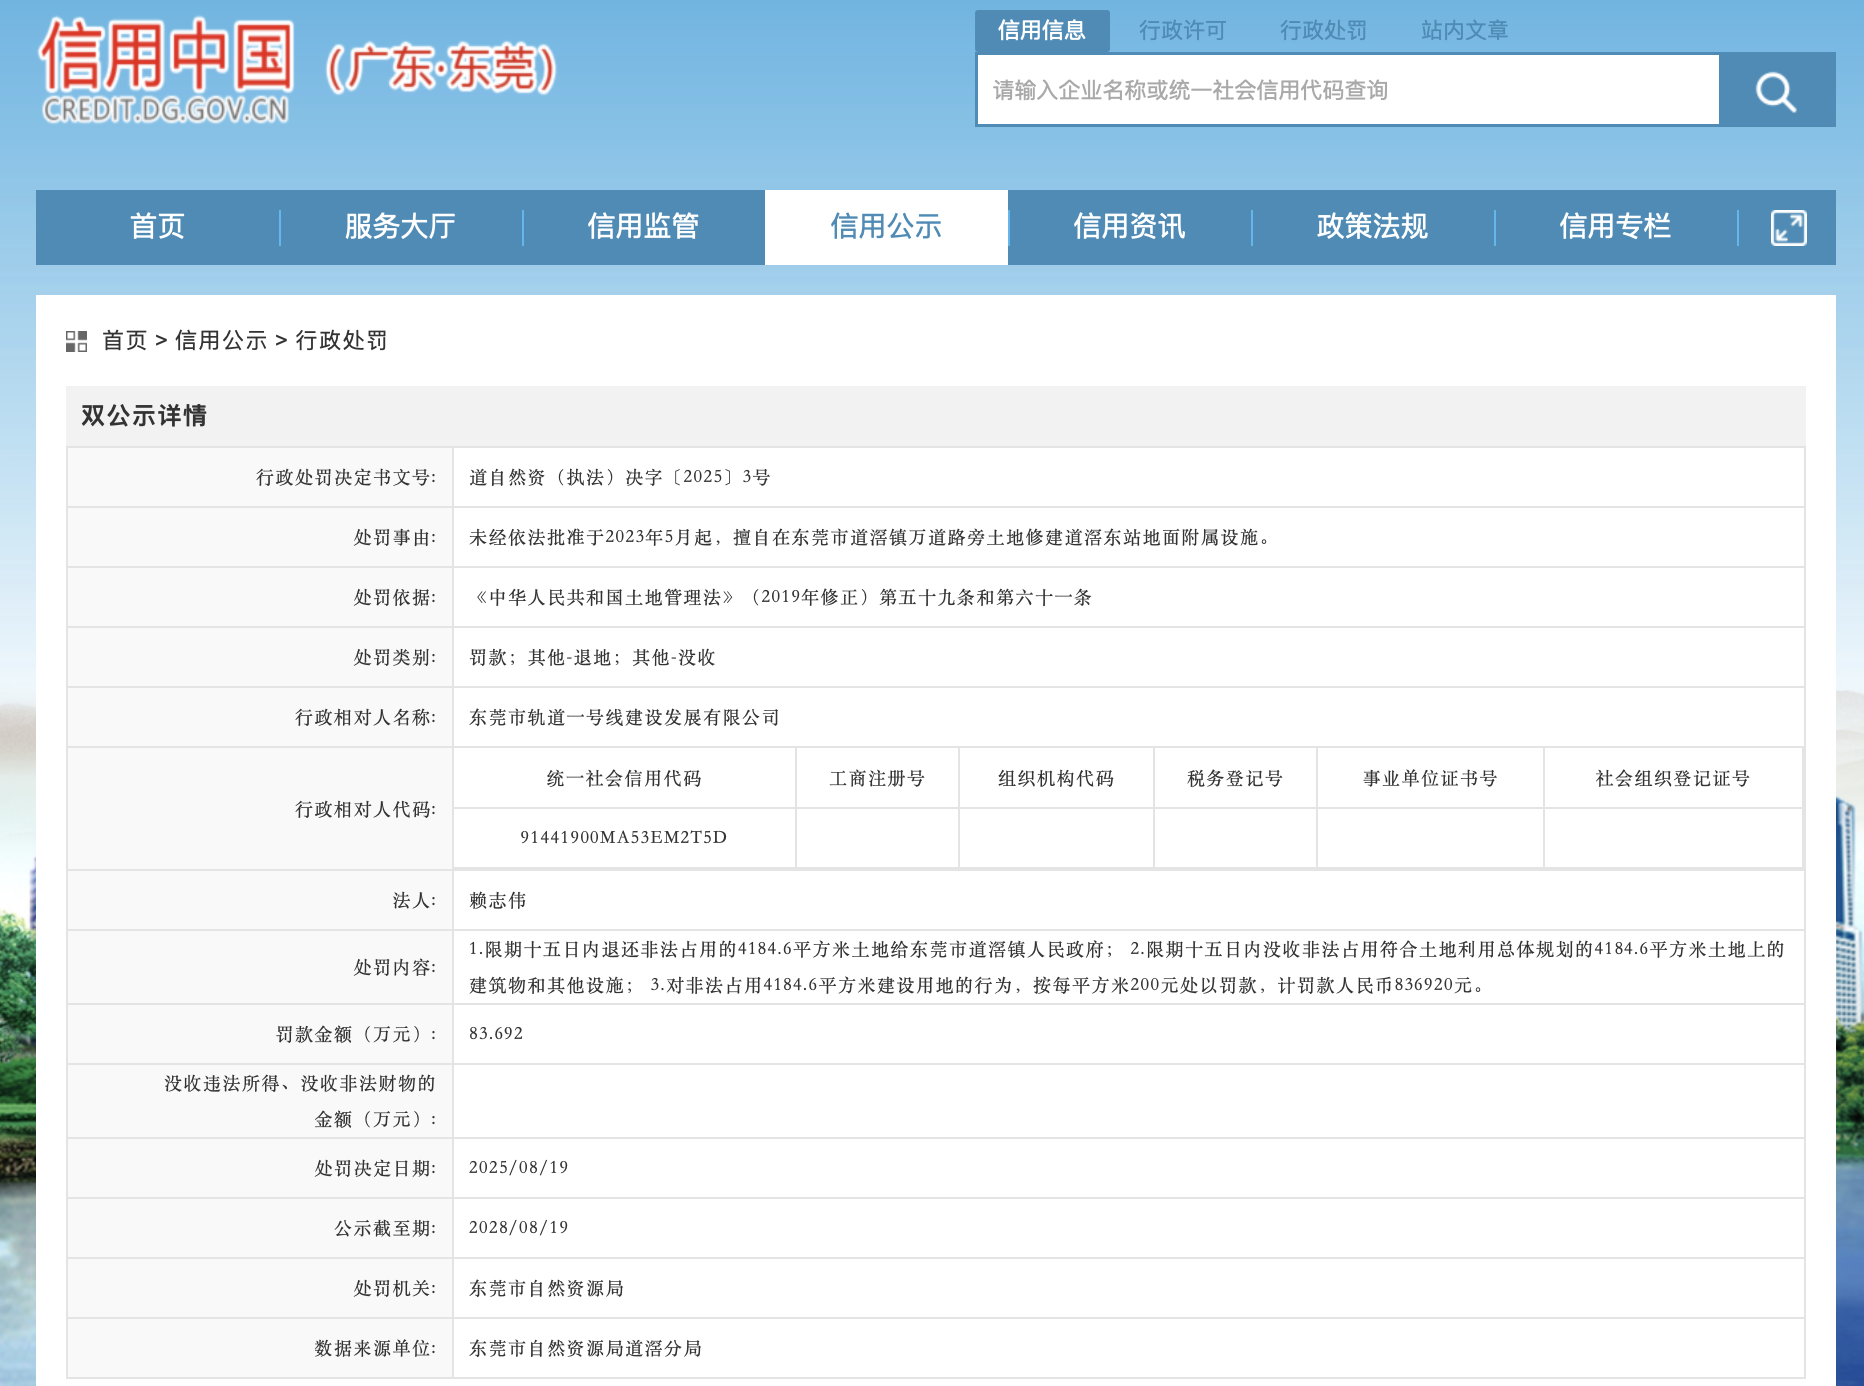
Task: Click the 法人 label
Action: pyautogui.click(x=415, y=900)
